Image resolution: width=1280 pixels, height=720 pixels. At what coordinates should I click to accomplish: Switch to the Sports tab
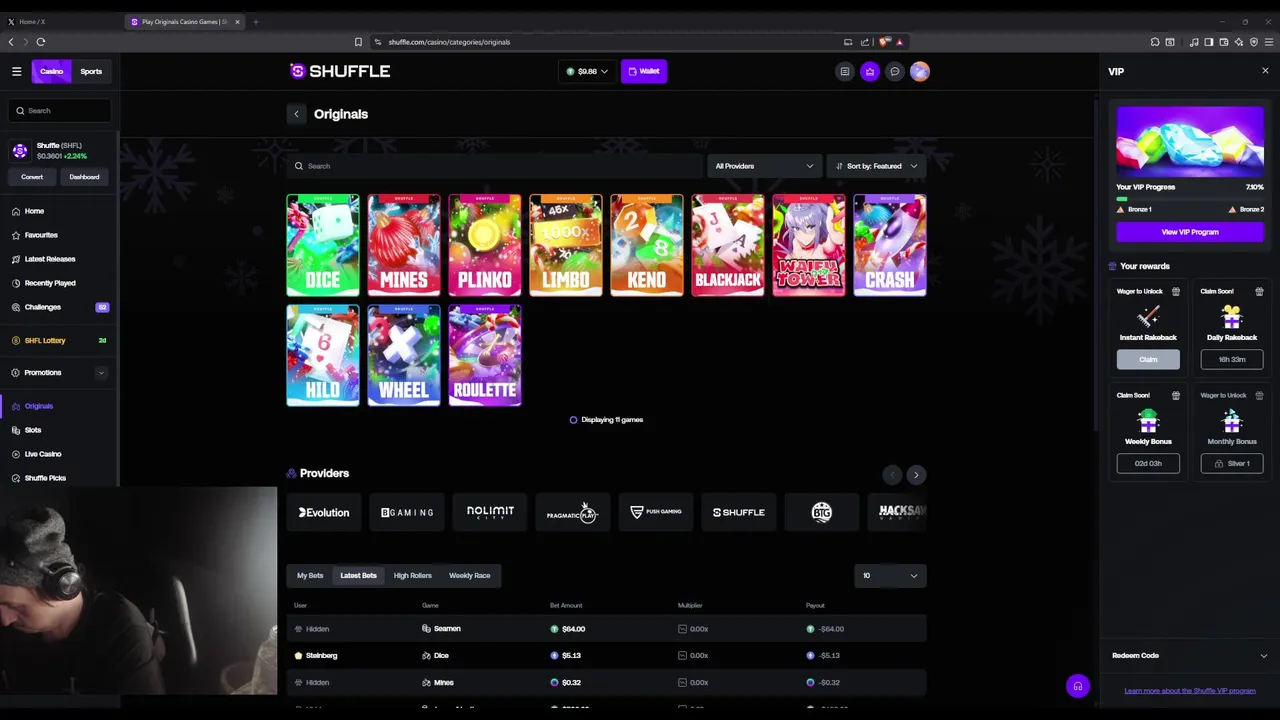tap(91, 71)
